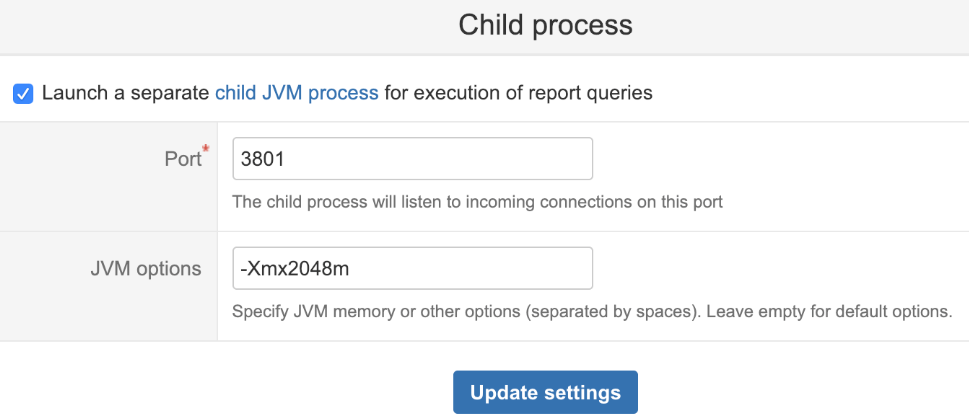Click the Update settings button

coord(545,392)
